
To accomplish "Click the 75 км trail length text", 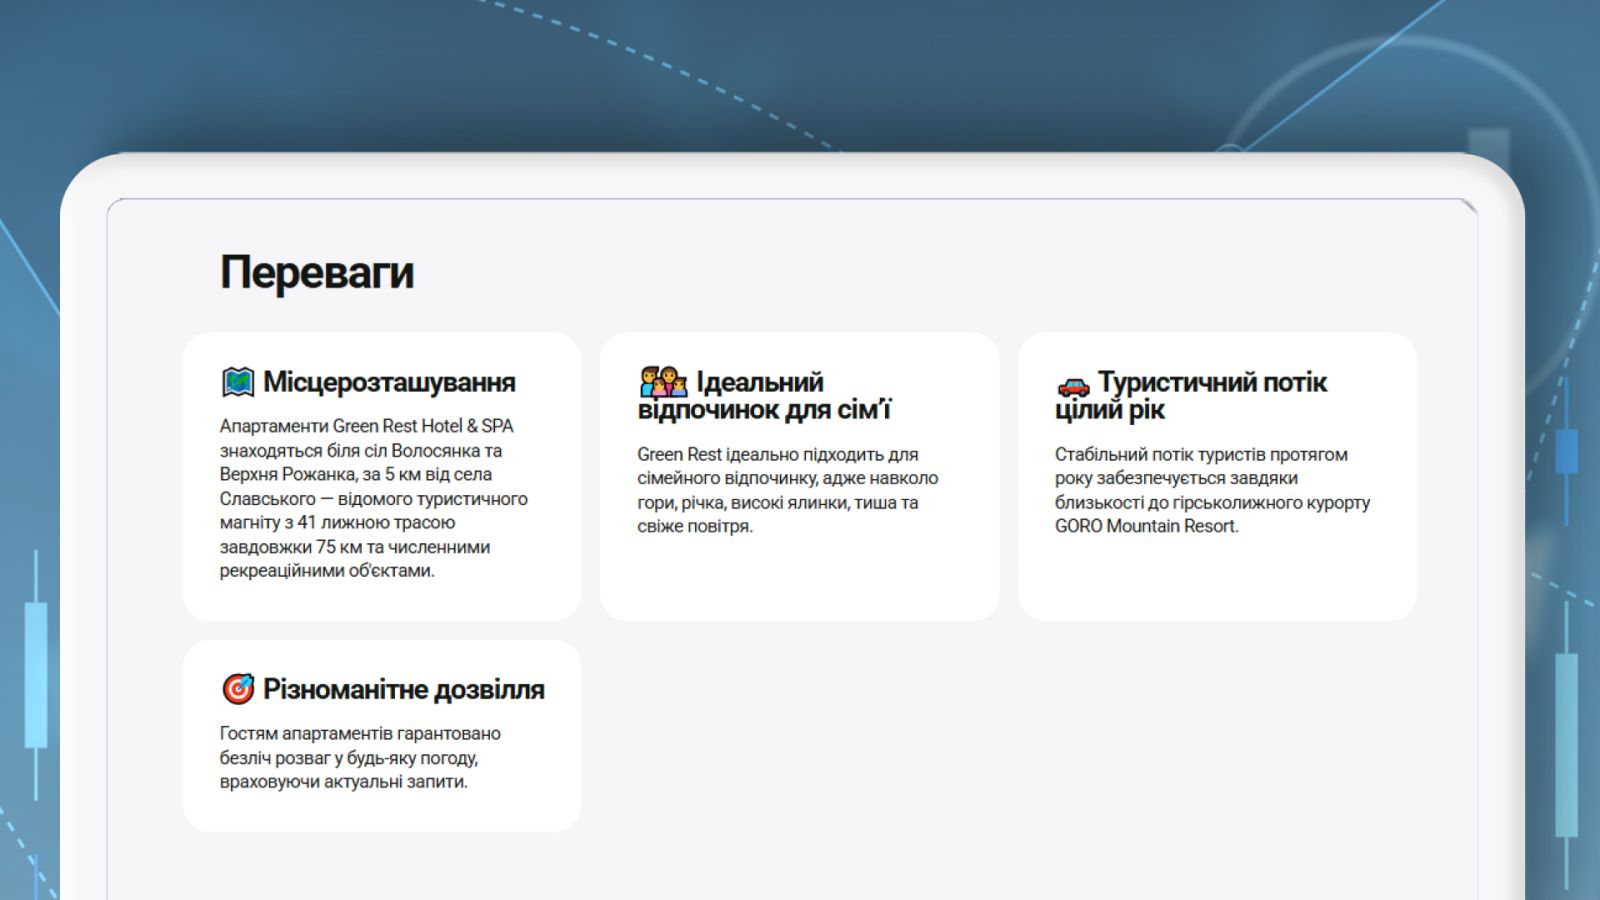I will 326,547.
